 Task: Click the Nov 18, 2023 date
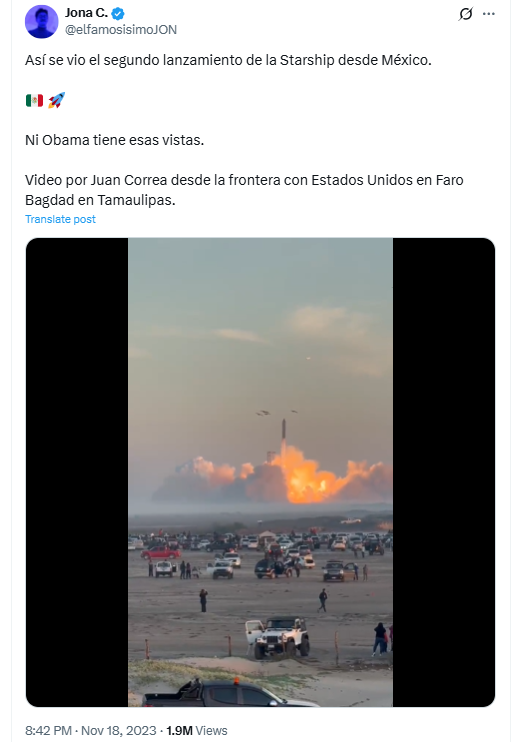119,731
